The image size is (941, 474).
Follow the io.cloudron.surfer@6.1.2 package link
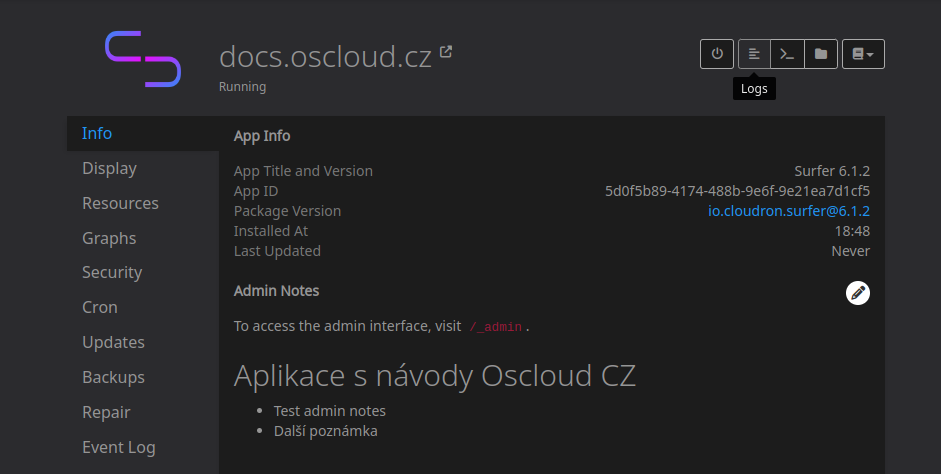[788, 211]
